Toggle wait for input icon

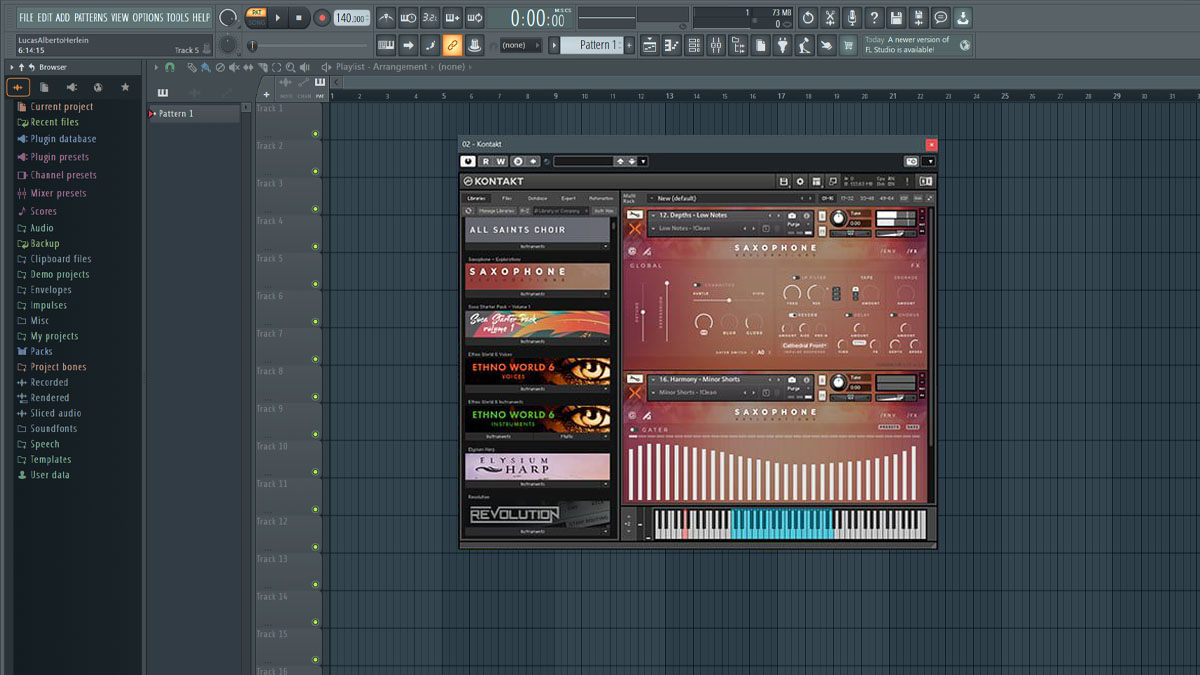coord(408,17)
